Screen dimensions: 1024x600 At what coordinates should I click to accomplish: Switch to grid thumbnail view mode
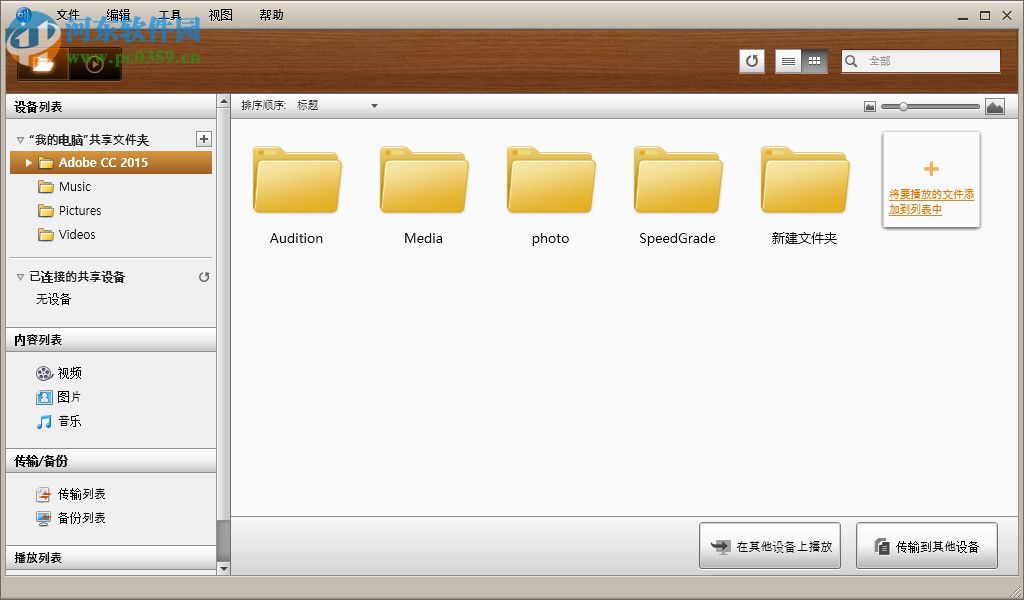coord(815,61)
